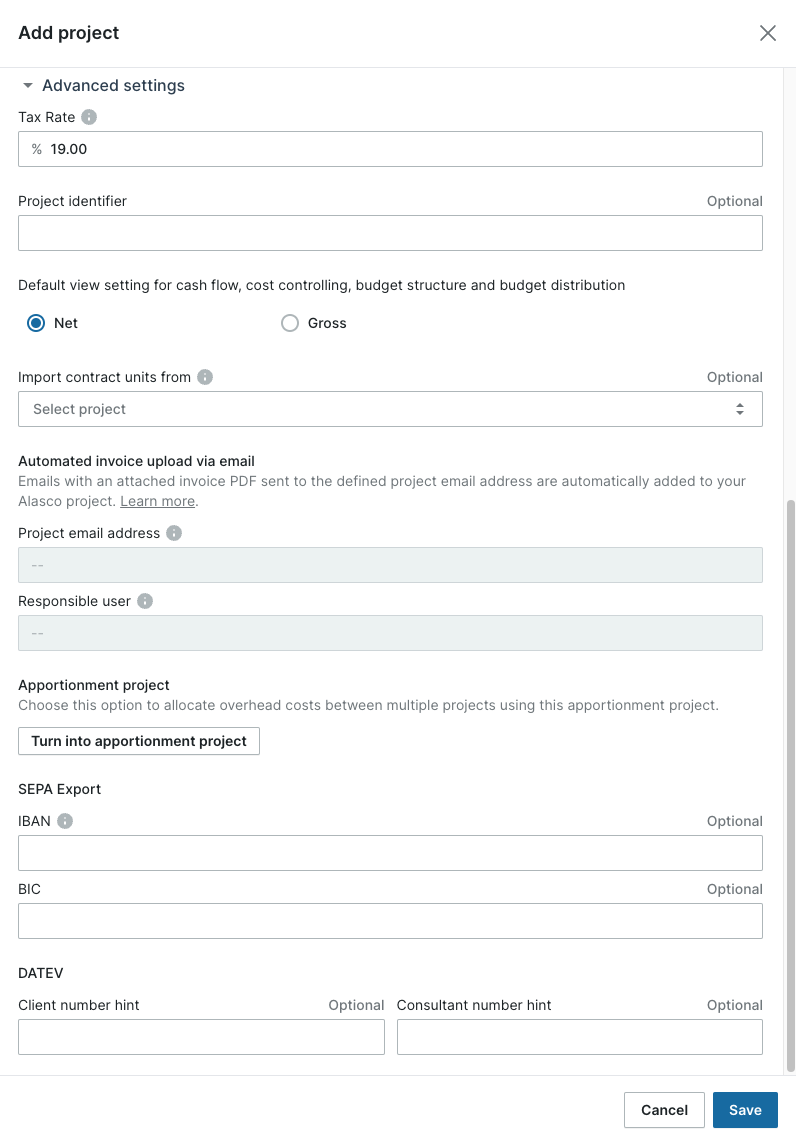The image size is (796, 1144).
Task: Click the Cancel button
Action: pos(664,1110)
